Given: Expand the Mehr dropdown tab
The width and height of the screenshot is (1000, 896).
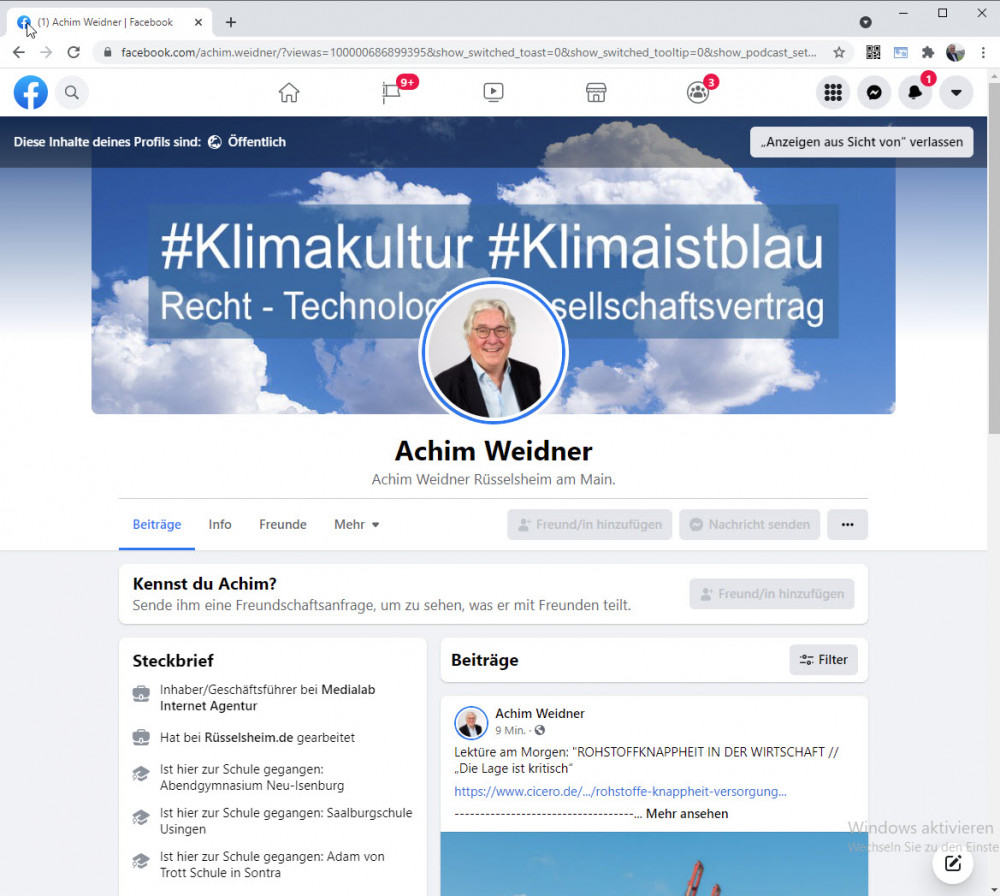Looking at the screenshot, I should pos(357,525).
